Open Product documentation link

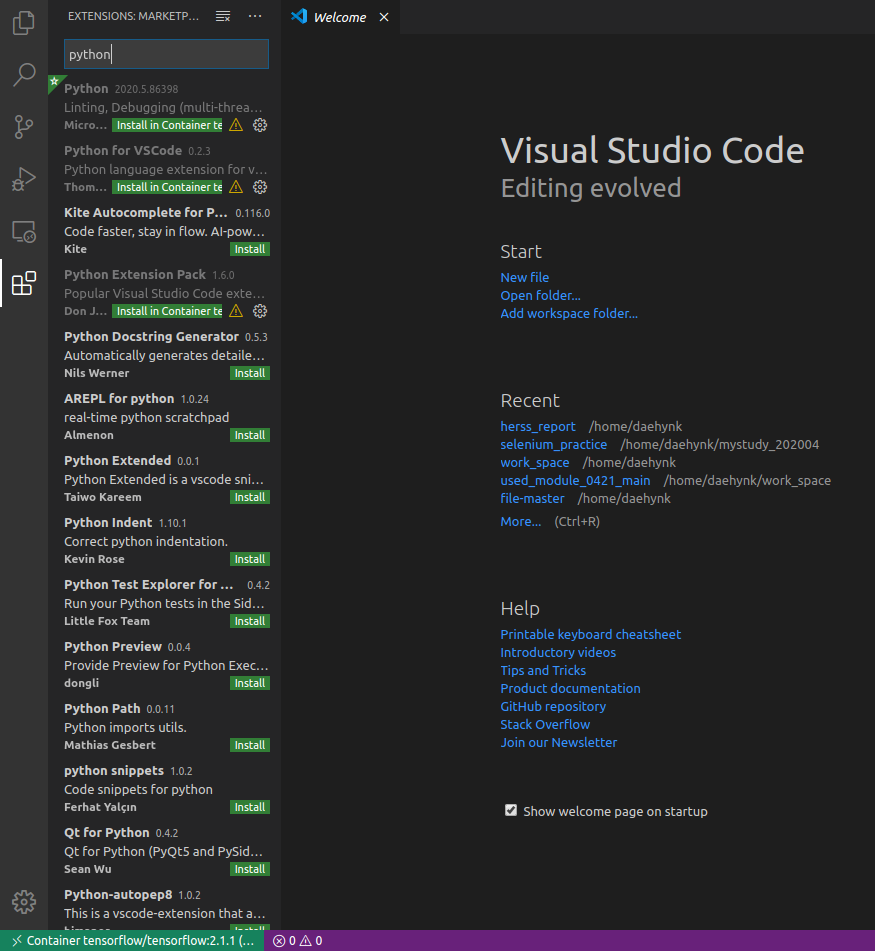(x=570, y=688)
